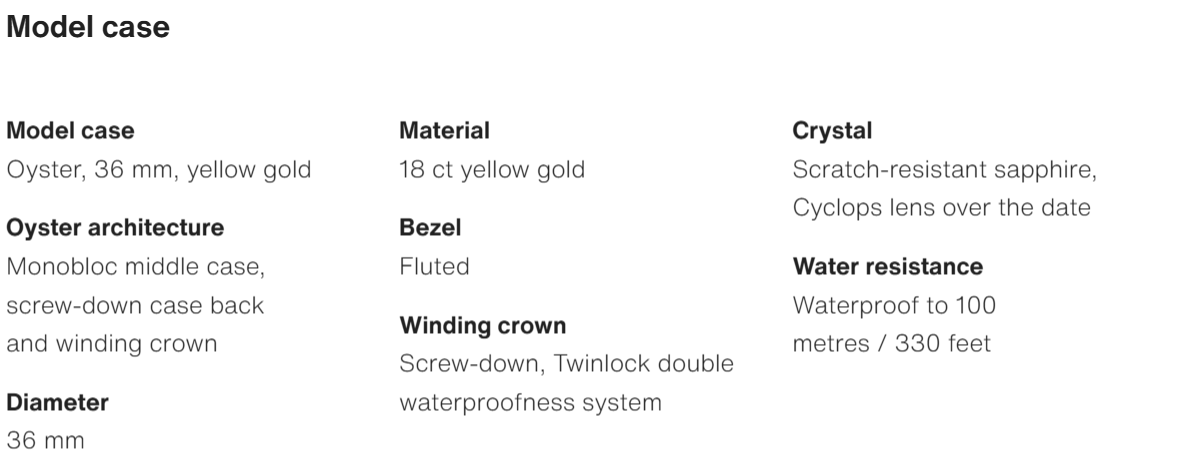Click the and winding crown line
This screenshot has width=1185, height=471.
pyautogui.click(x=112, y=344)
